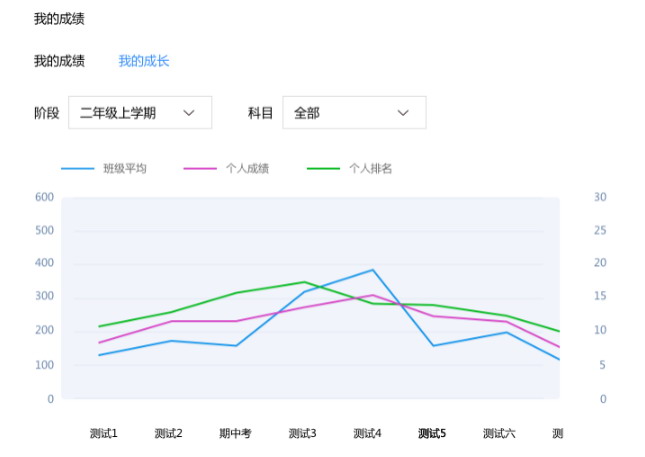Click the 测试4 x-axis label
The width and height of the screenshot is (645, 457).
(x=368, y=433)
